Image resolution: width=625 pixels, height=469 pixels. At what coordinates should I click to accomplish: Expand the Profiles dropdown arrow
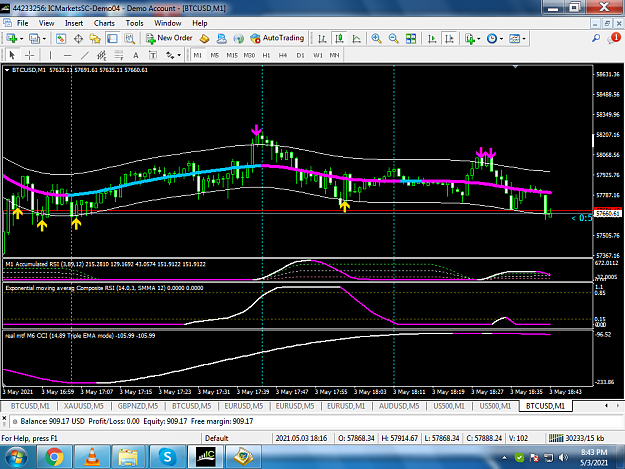[44, 39]
